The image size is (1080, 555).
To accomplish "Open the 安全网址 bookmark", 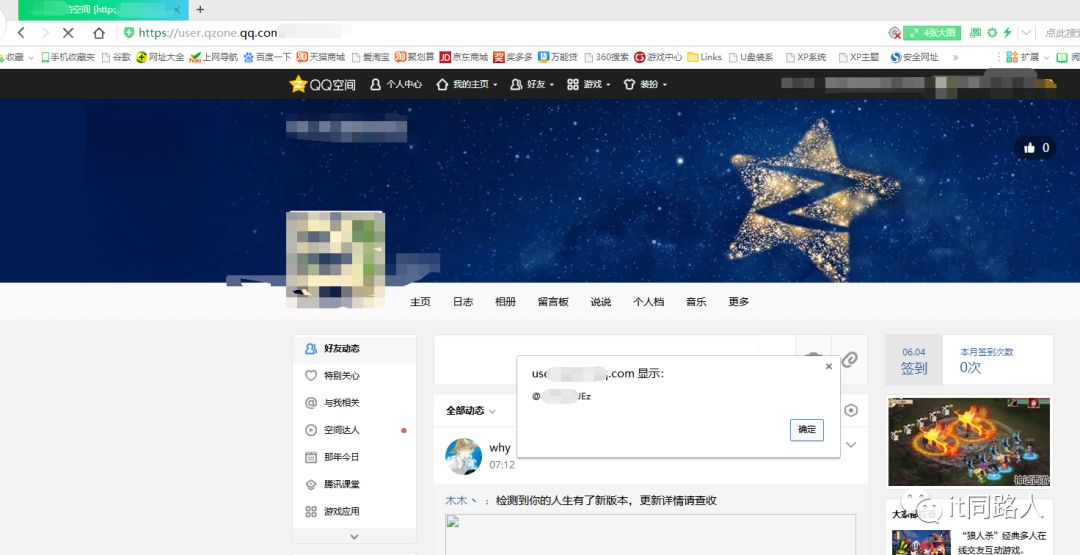I will [914, 57].
